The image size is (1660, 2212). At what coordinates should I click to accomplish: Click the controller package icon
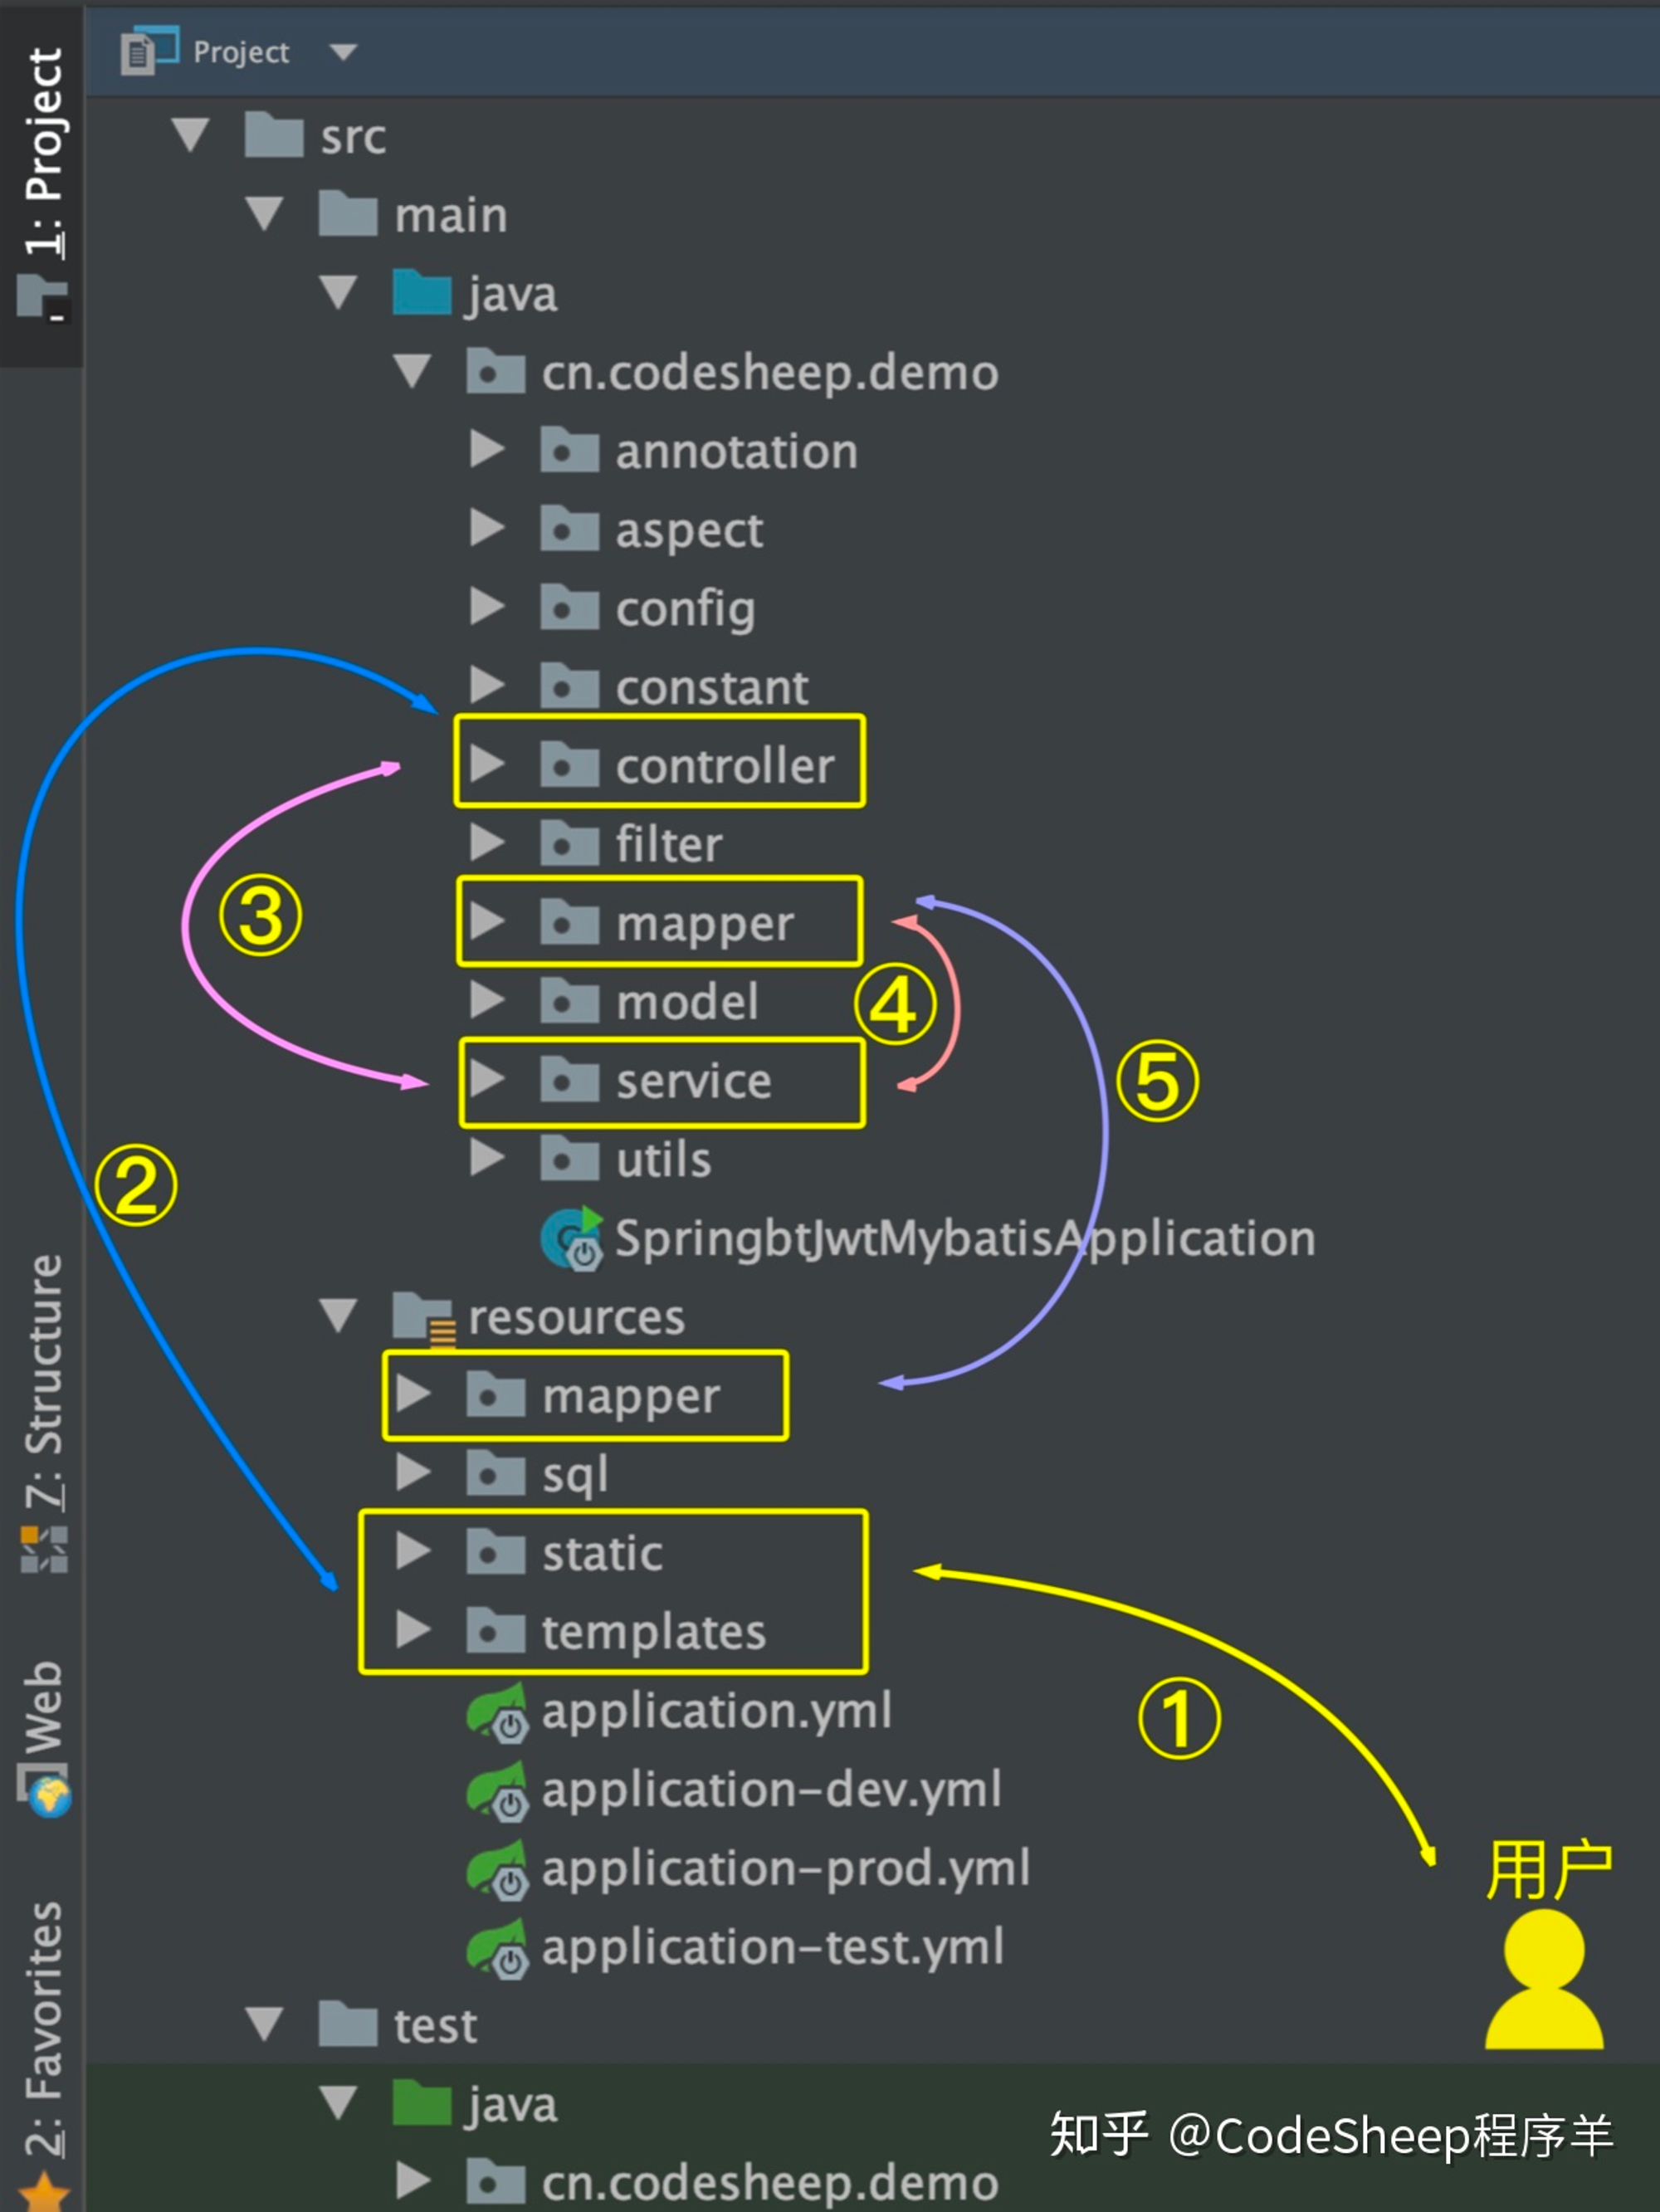coord(570,764)
